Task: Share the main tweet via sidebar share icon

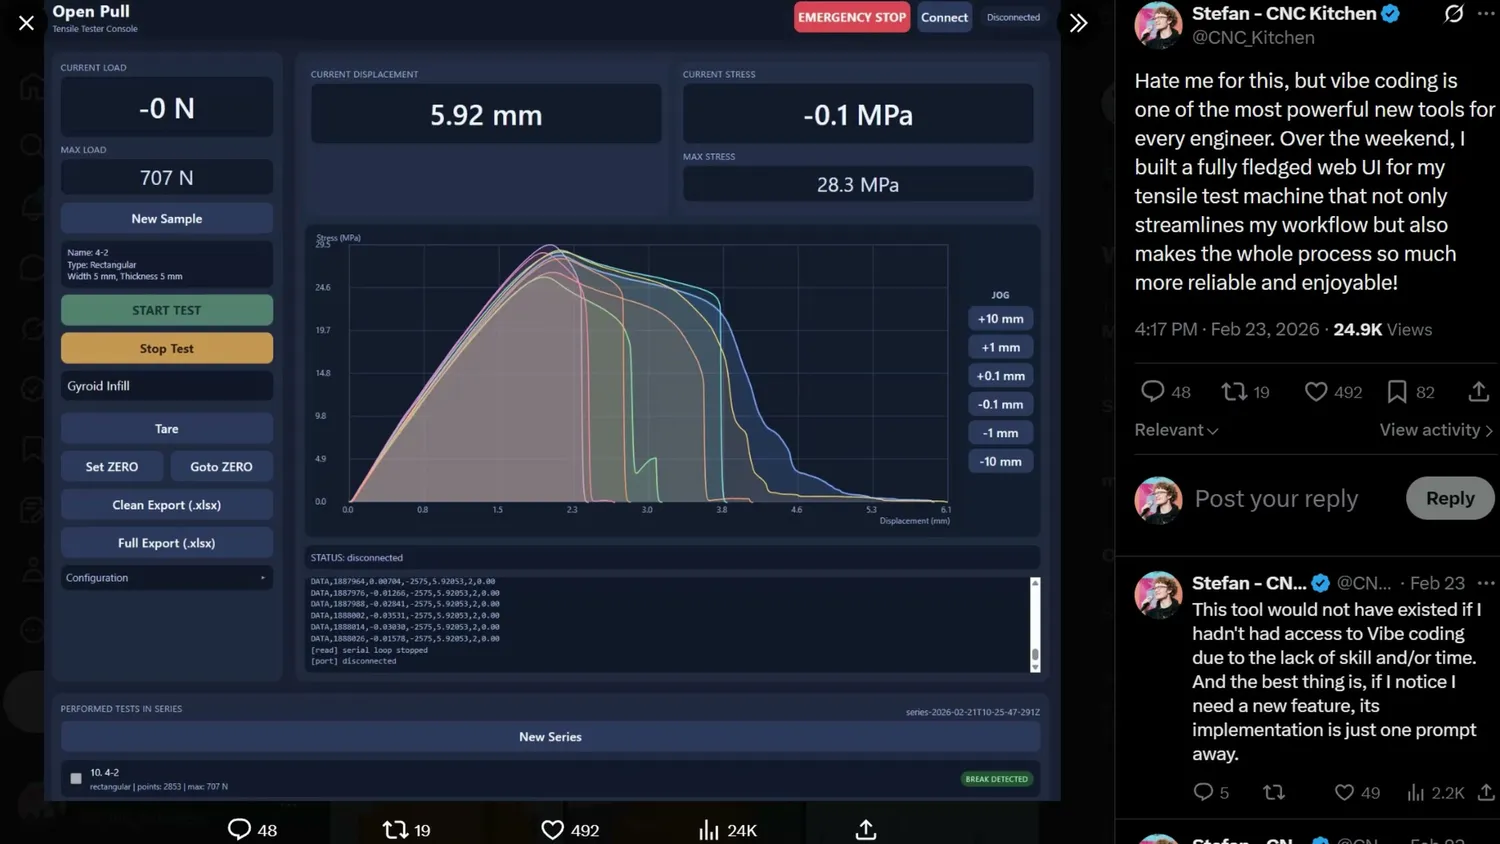Action: pyautogui.click(x=1479, y=392)
